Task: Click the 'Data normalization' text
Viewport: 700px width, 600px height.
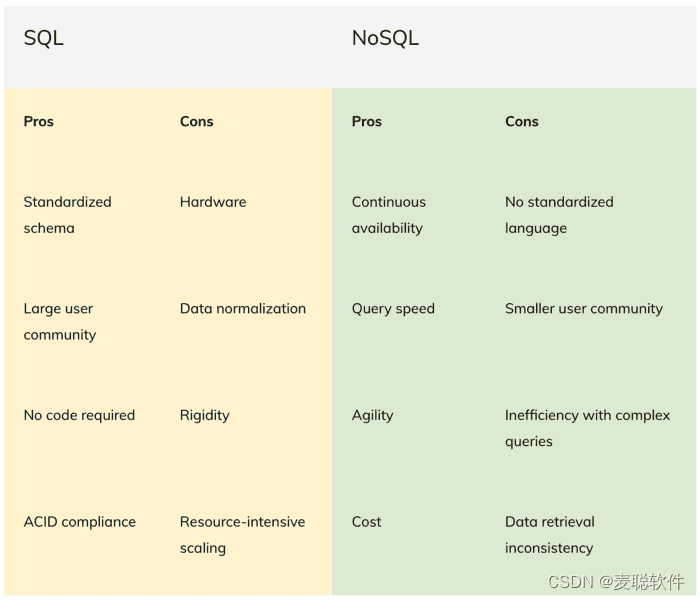Action: coord(243,309)
